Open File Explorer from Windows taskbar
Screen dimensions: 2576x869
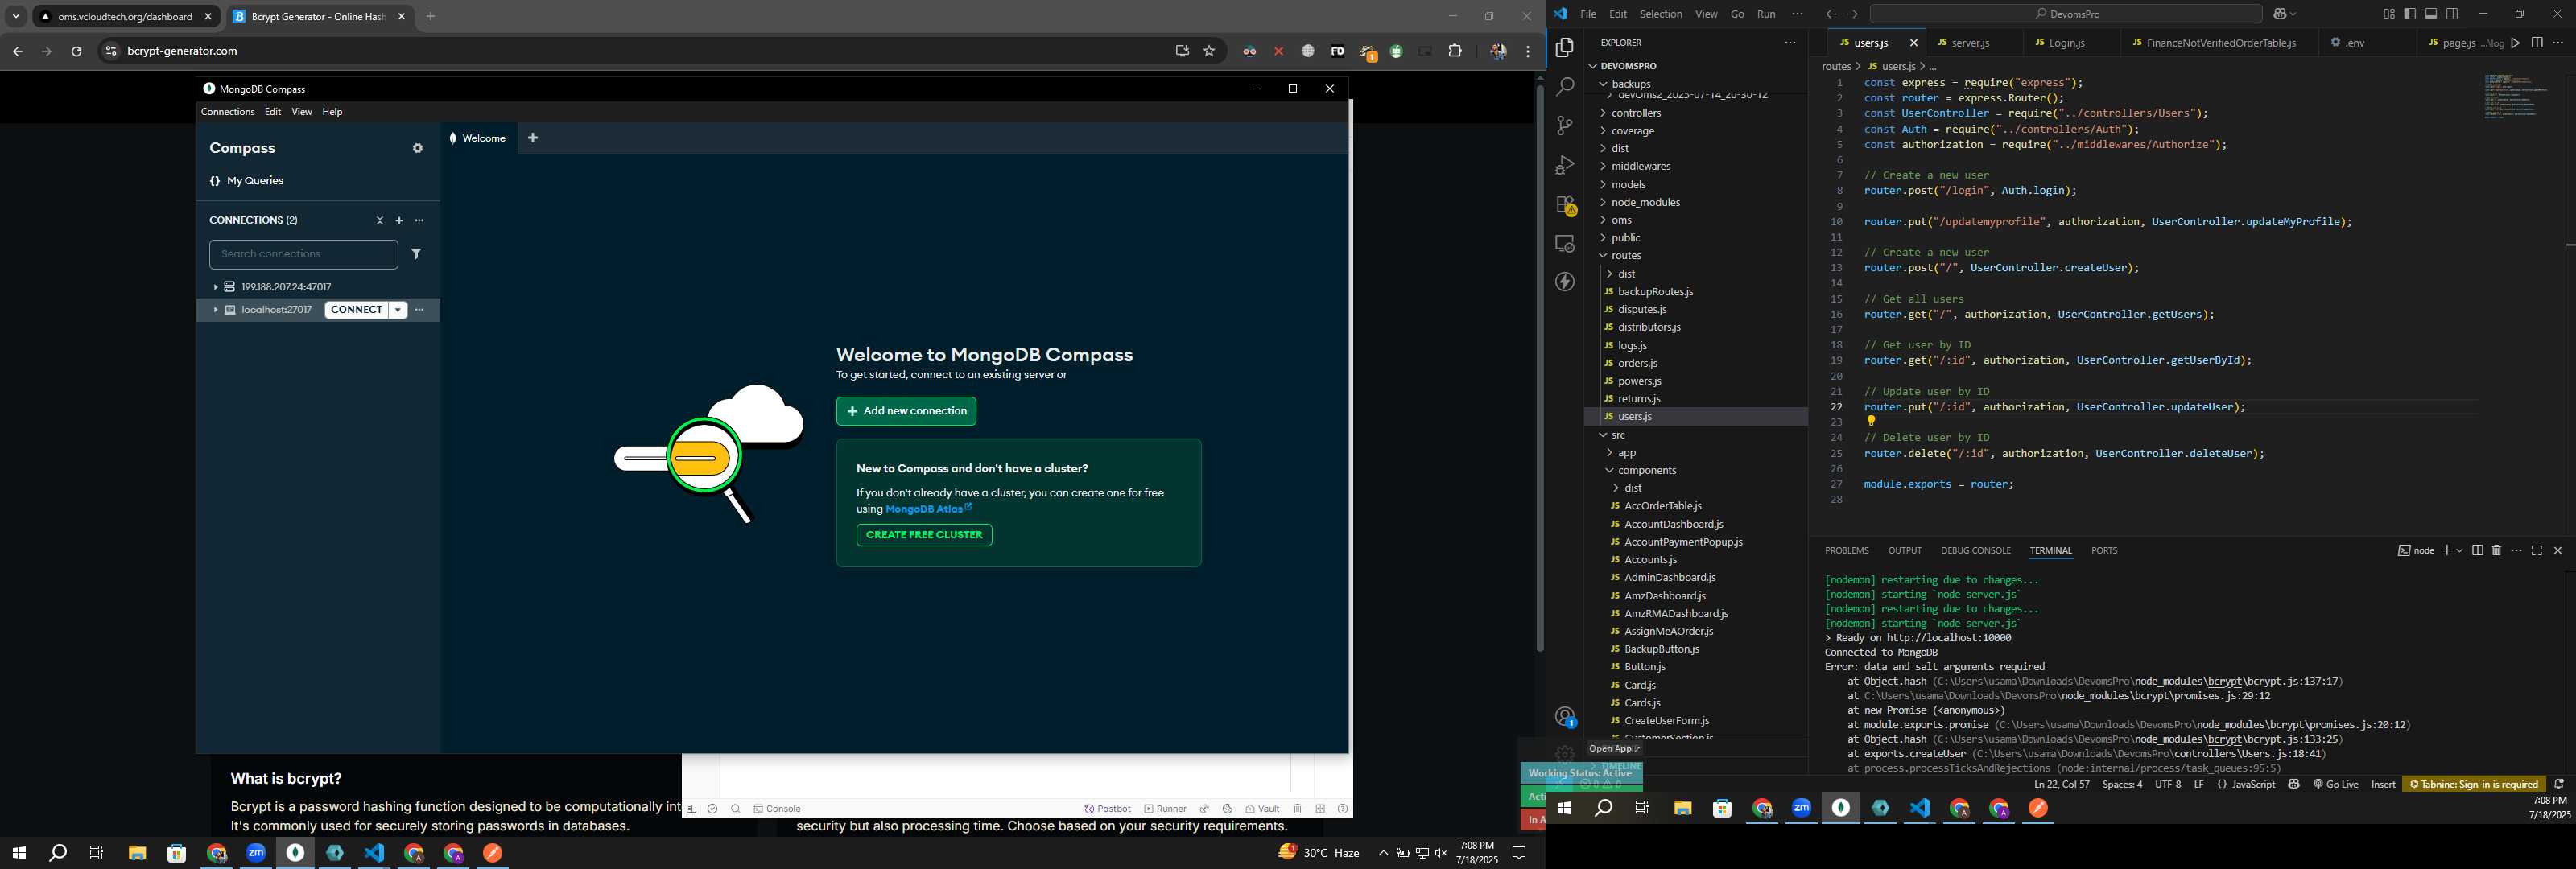click(x=137, y=853)
